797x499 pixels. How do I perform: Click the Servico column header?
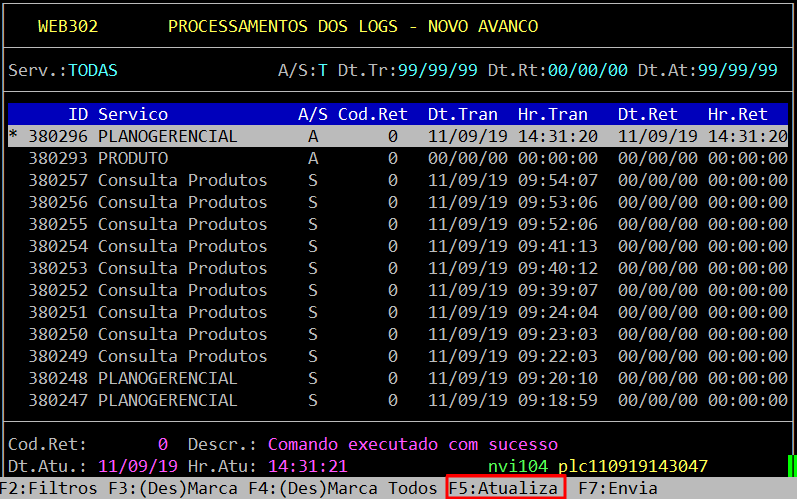click(x=132, y=114)
